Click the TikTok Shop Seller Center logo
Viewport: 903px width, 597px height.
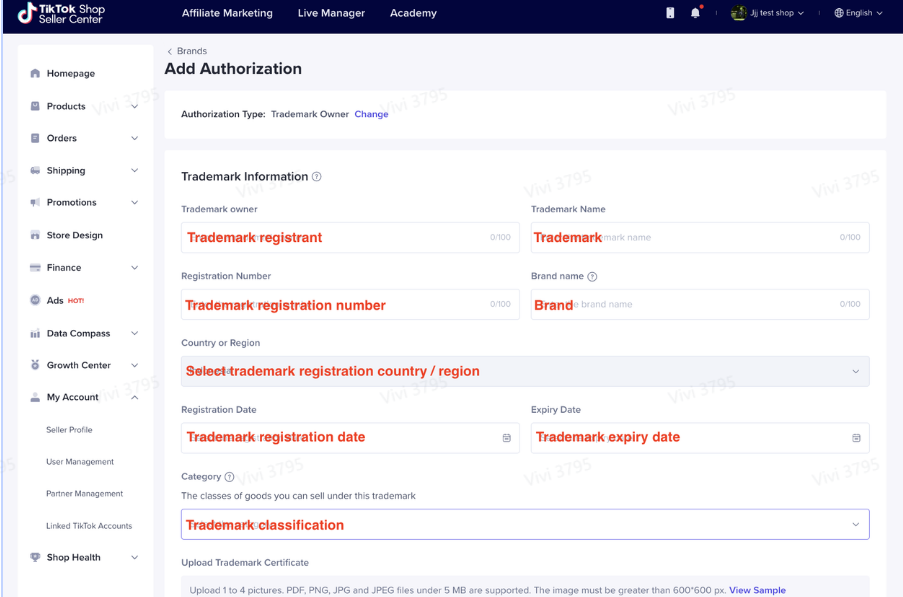[x=62, y=15]
